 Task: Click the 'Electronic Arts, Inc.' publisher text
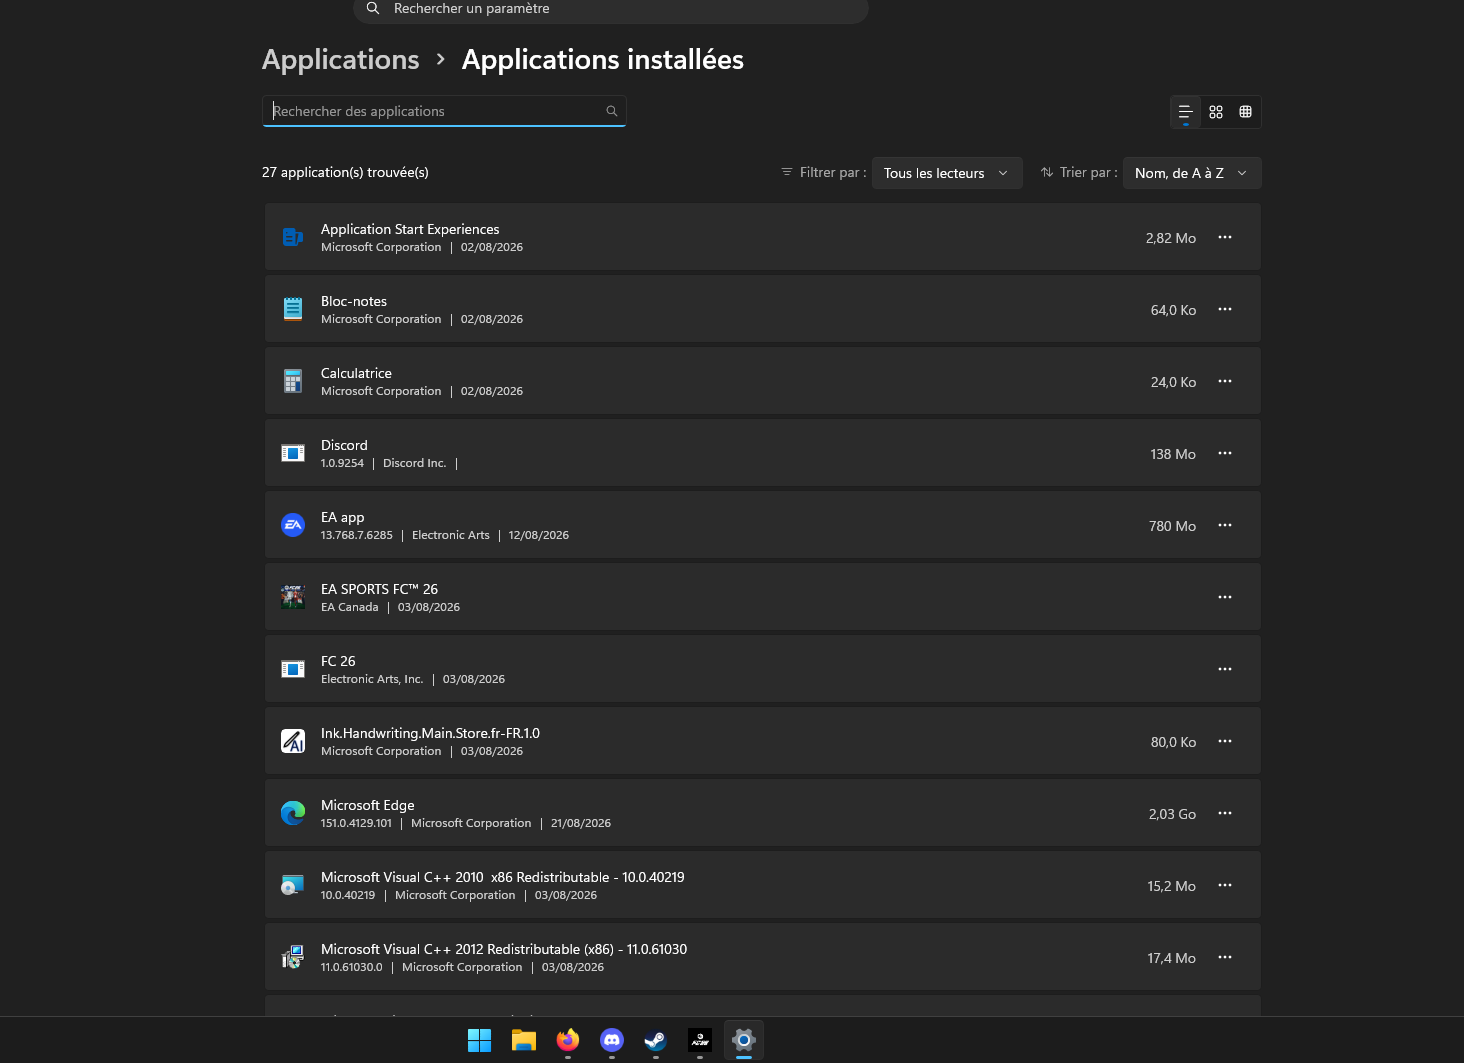coord(372,679)
